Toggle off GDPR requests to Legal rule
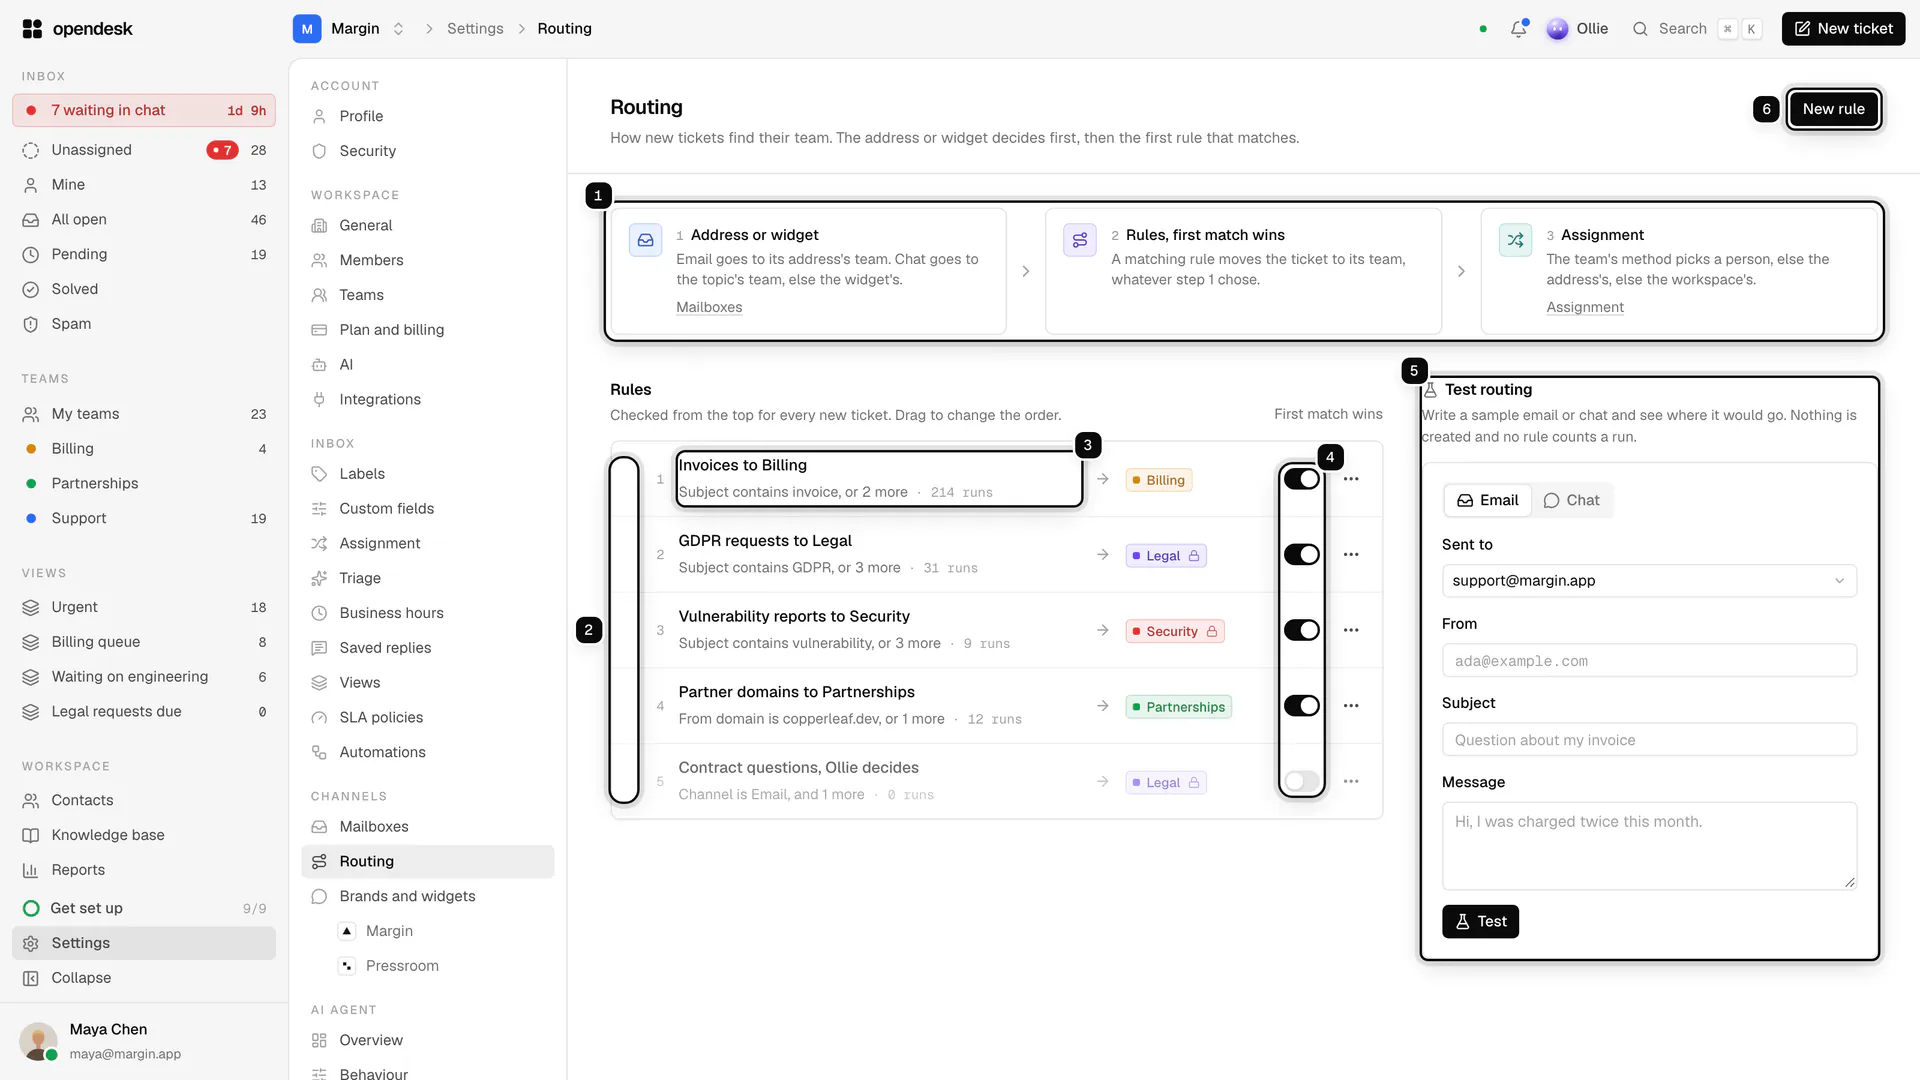This screenshot has width=1920, height=1080. click(1302, 555)
